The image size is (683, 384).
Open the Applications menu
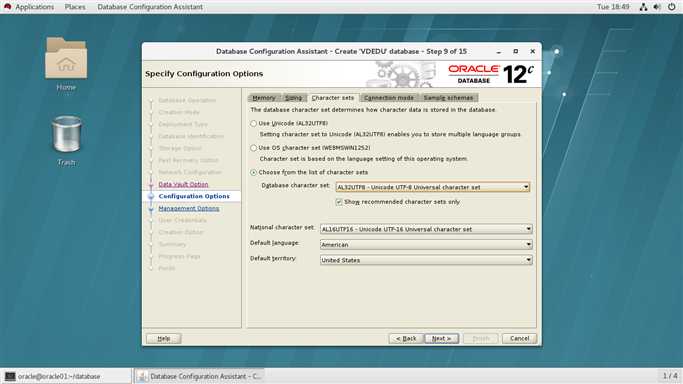(34, 7)
